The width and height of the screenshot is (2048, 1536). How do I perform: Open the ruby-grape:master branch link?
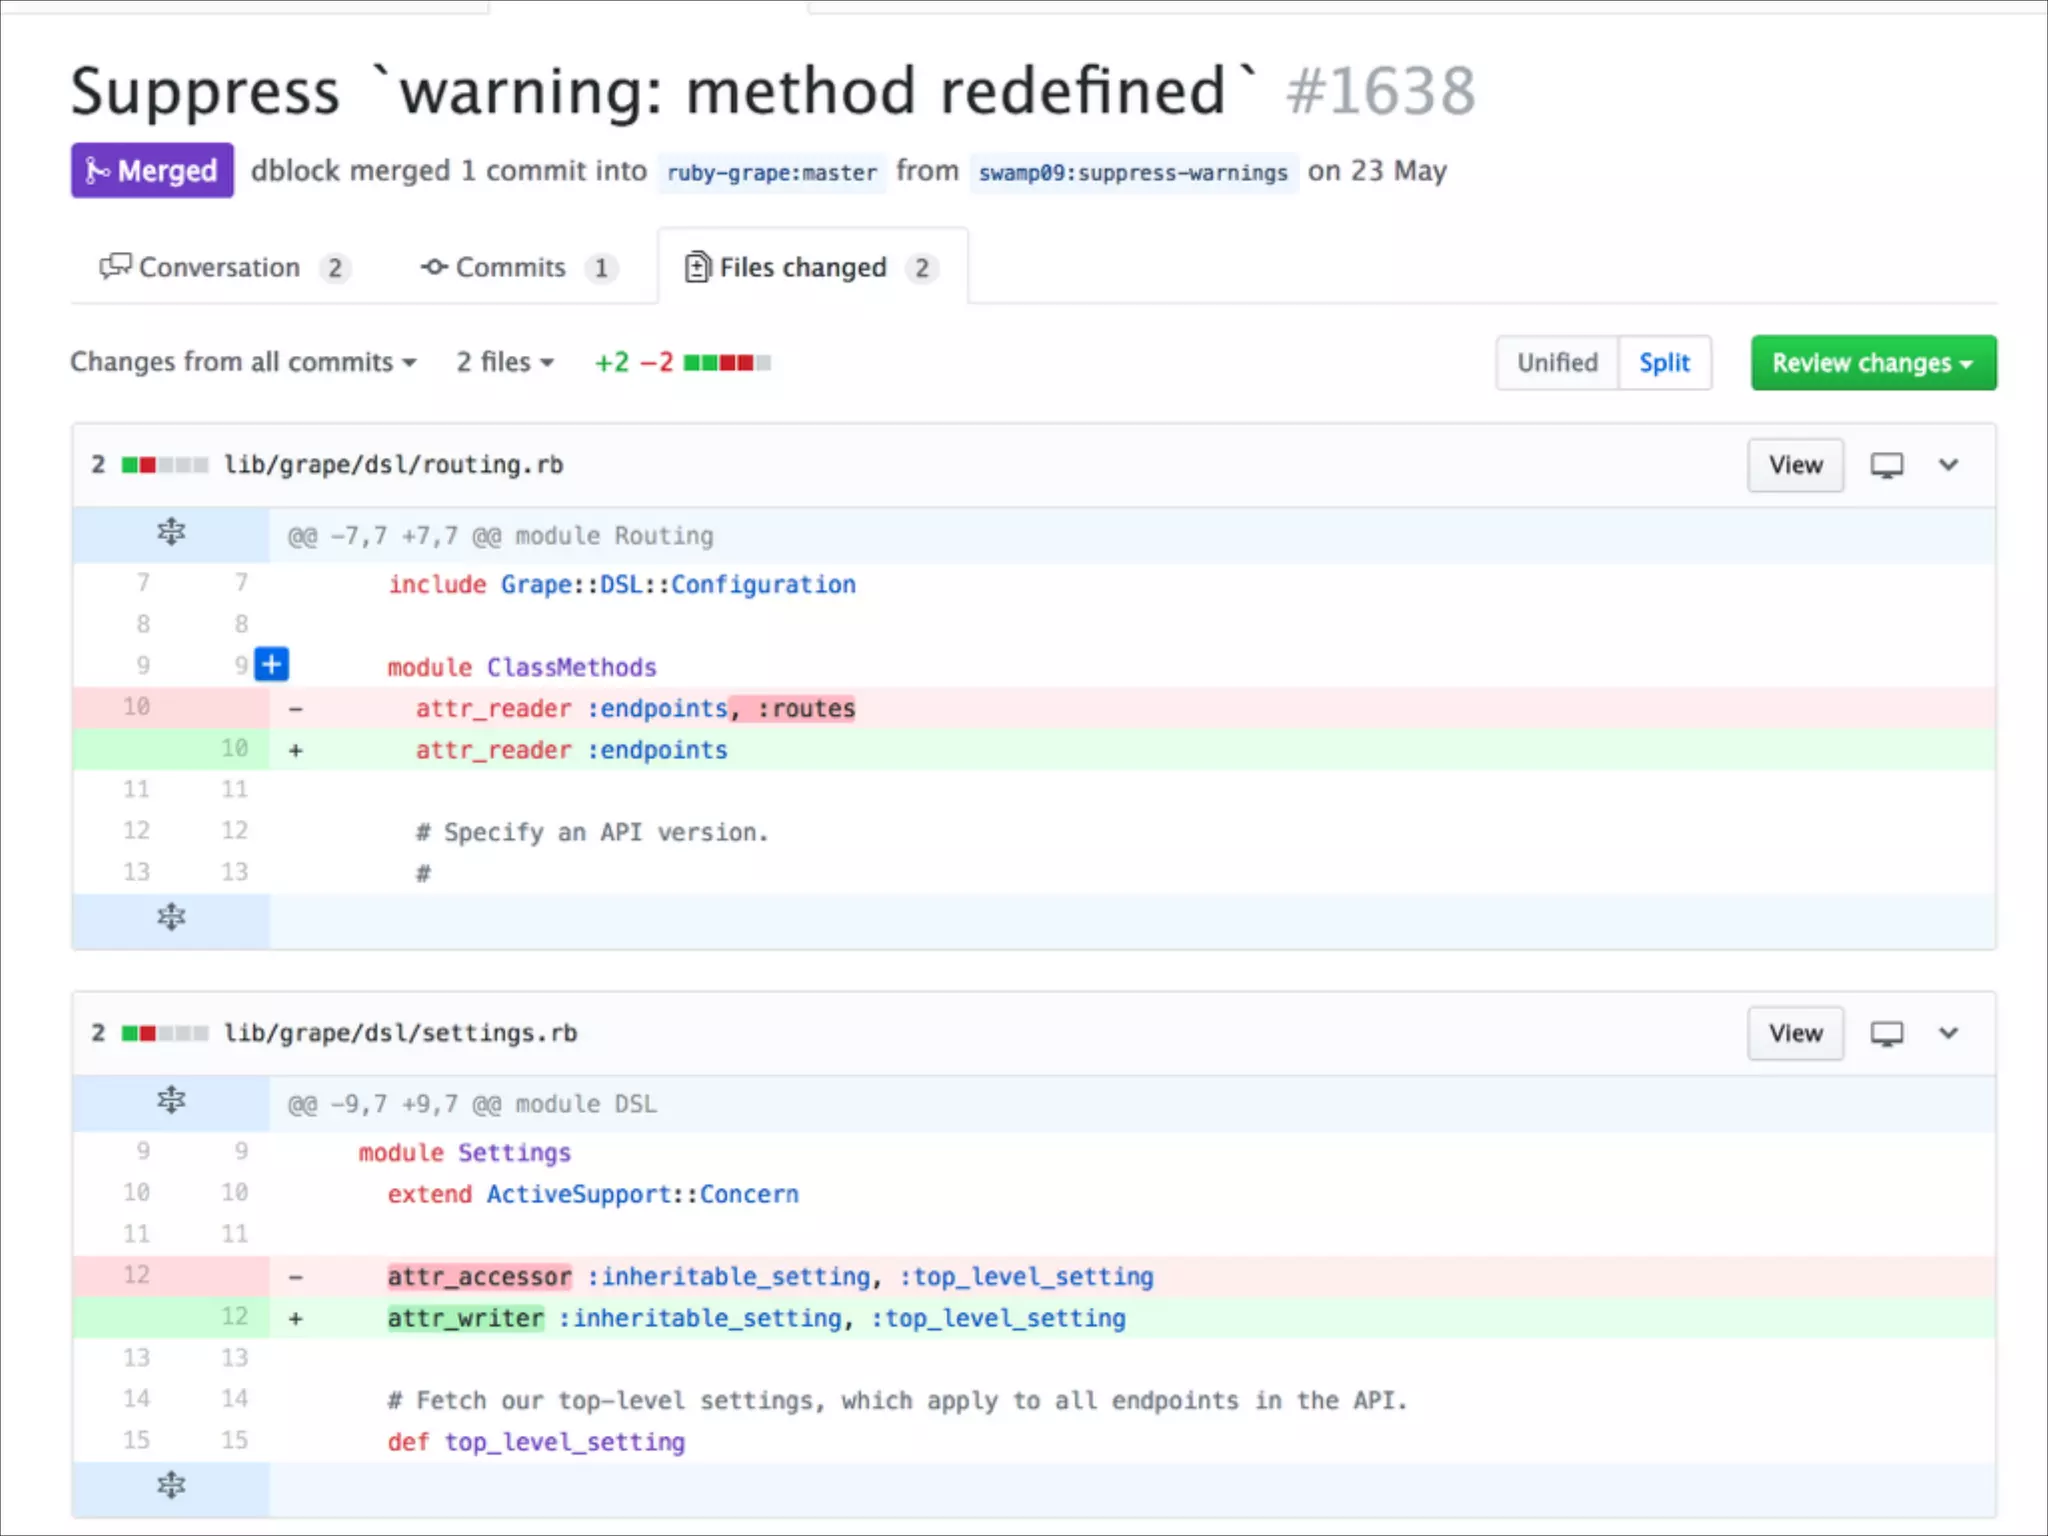tap(771, 173)
